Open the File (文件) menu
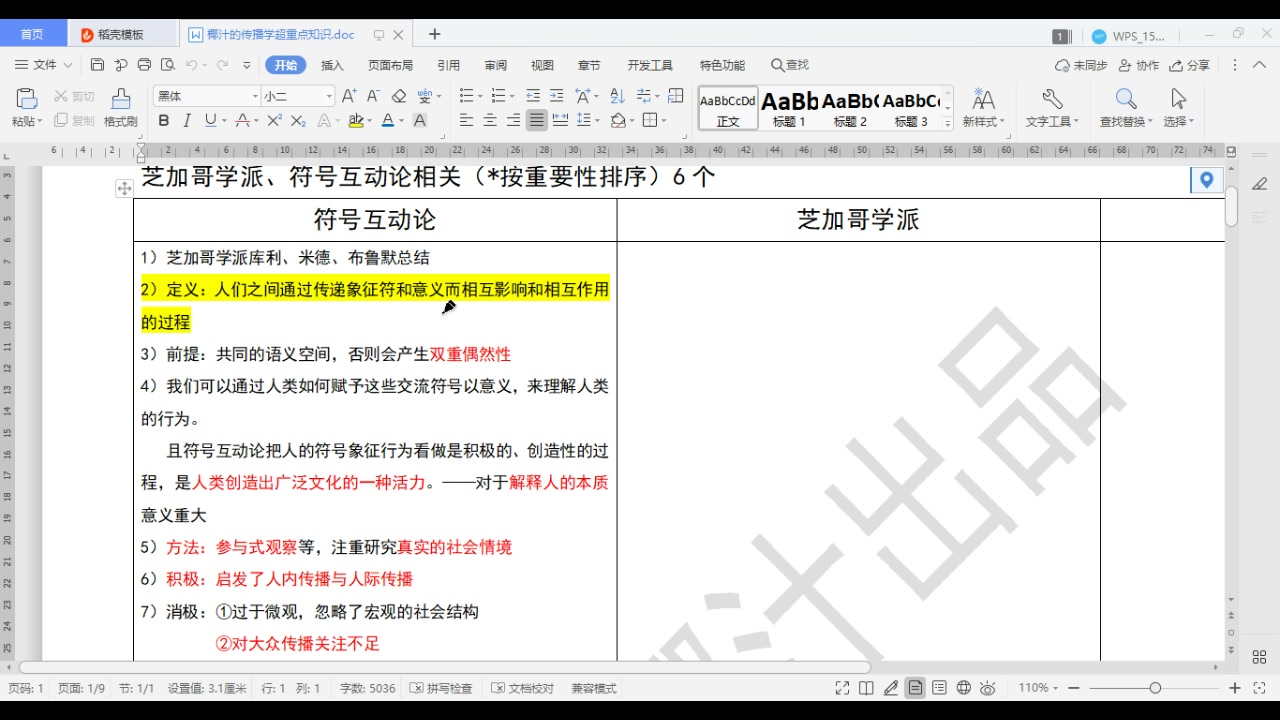The image size is (1280, 720). coord(44,65)
